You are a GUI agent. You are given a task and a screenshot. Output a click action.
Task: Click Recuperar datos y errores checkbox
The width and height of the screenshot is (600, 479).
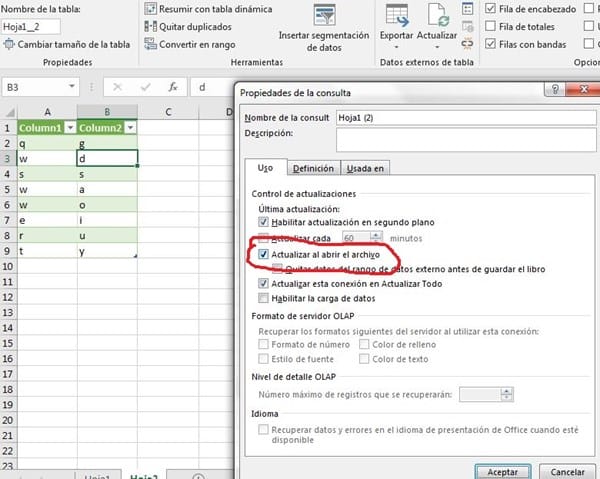[263, 429]
